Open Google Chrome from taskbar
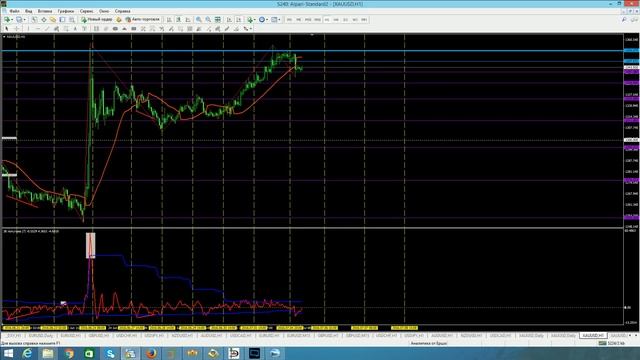The width and height of the screenshot is (640, 360). [69, 353]
